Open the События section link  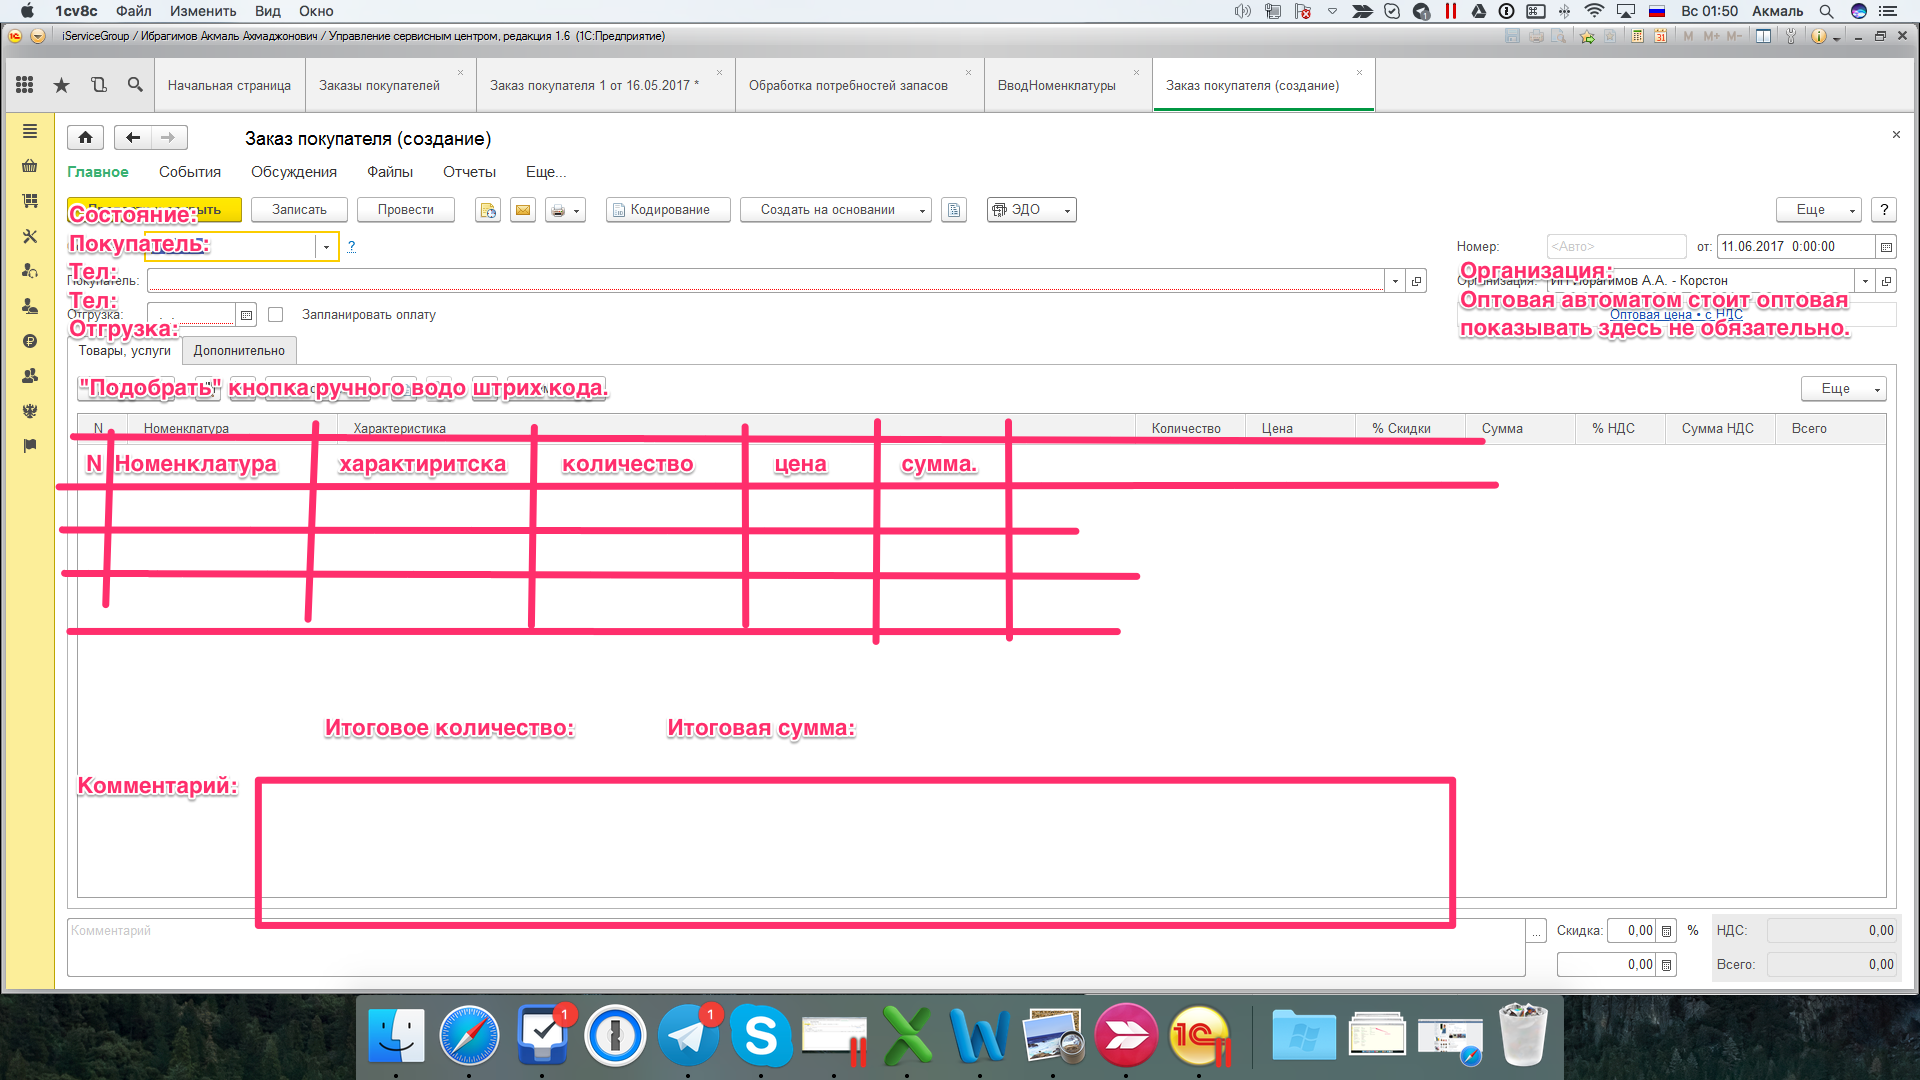point(189,172)
